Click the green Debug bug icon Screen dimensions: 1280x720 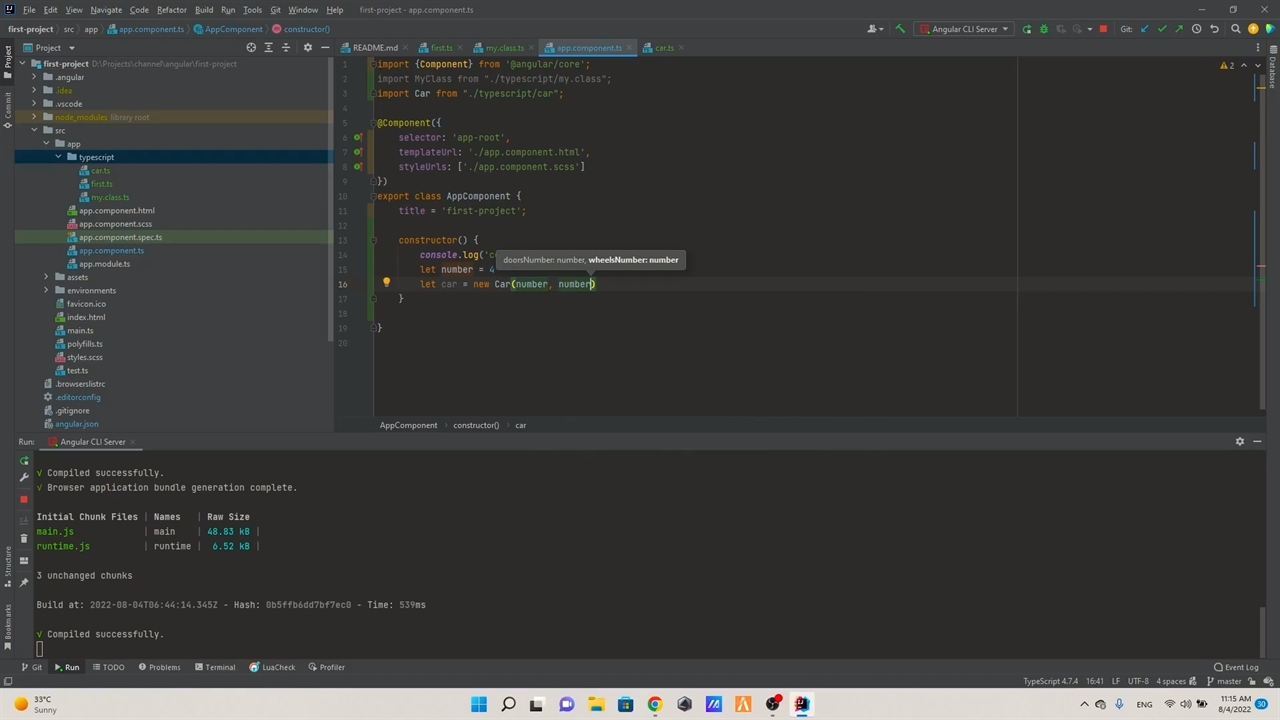point(1043,29)
